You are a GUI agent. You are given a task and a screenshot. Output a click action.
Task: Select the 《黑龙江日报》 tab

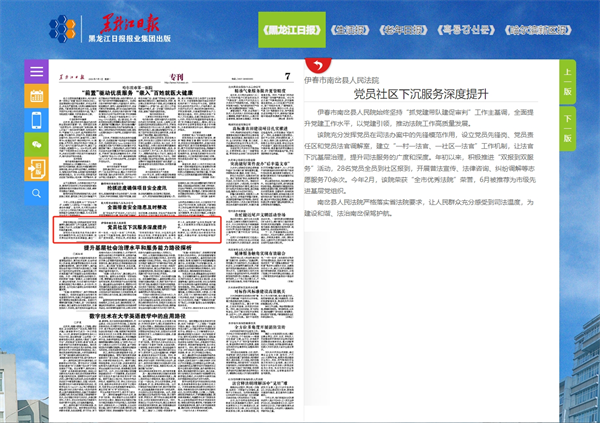coord(290,28)
